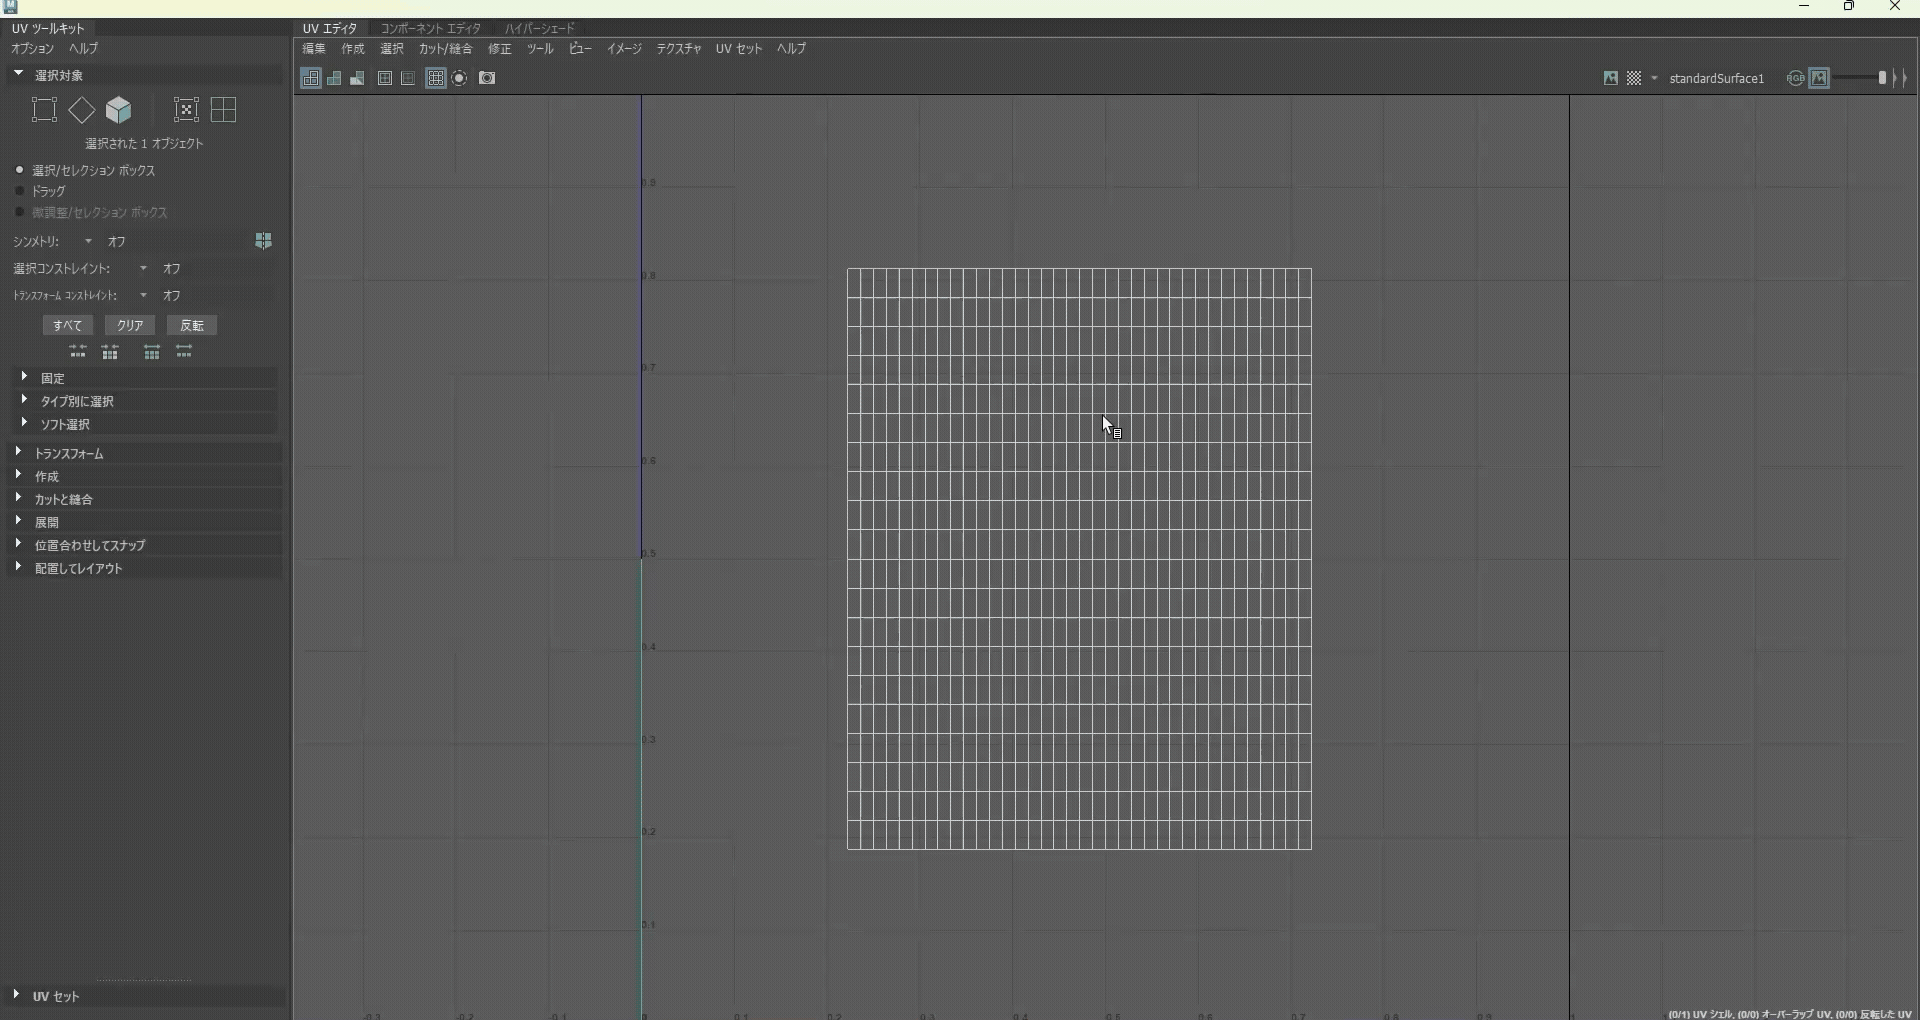Viewport: 1920px width, 1020px height.
Task: Select the UV selection mode icon
Action: tap(187, 110)
